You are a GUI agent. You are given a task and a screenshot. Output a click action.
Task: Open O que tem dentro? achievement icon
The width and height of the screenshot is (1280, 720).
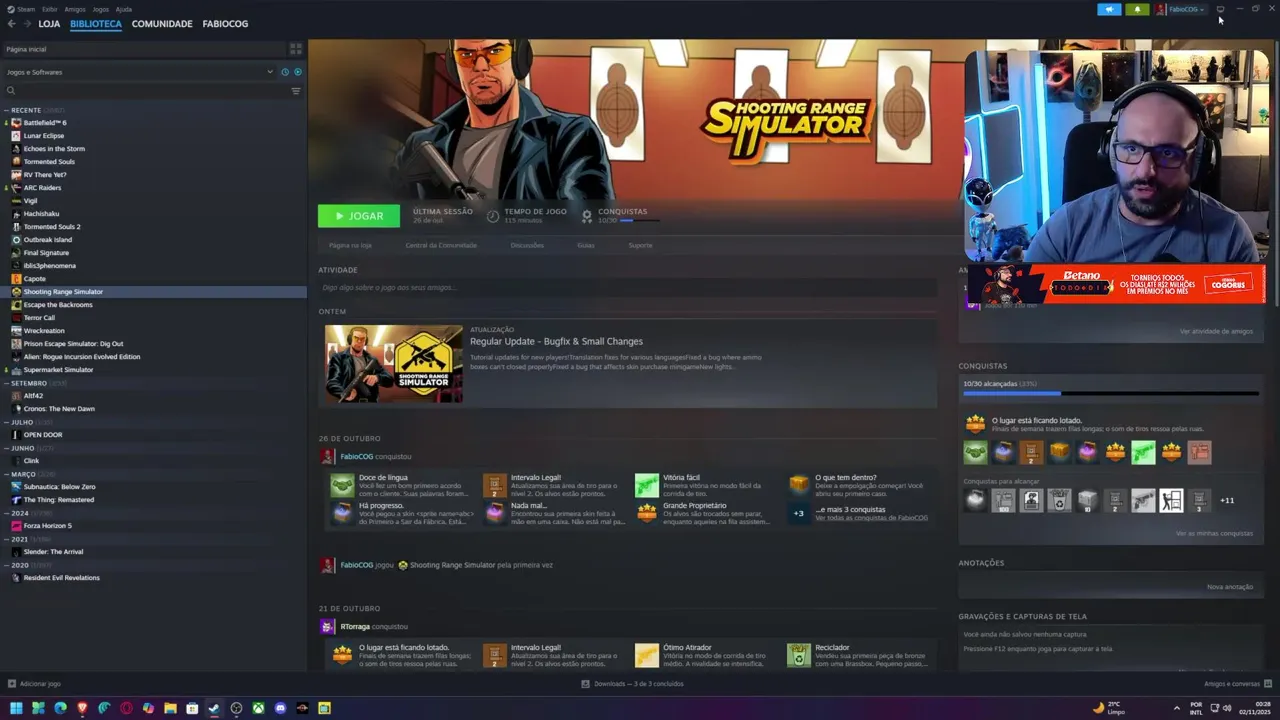click(798, 484)
